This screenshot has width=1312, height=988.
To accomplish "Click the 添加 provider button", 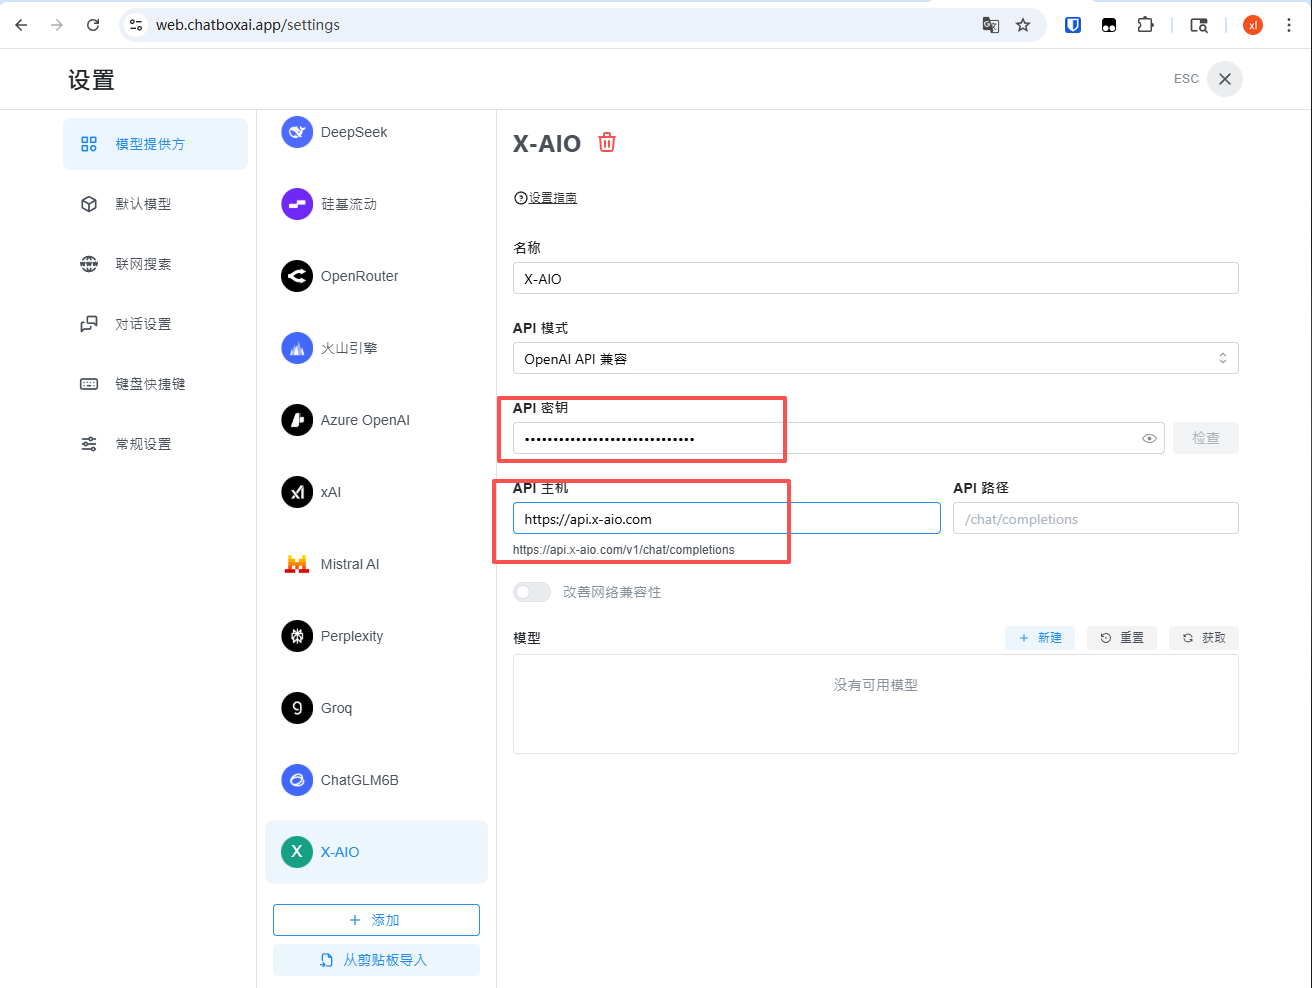I will pyautogui.click(x=376, y=920).
